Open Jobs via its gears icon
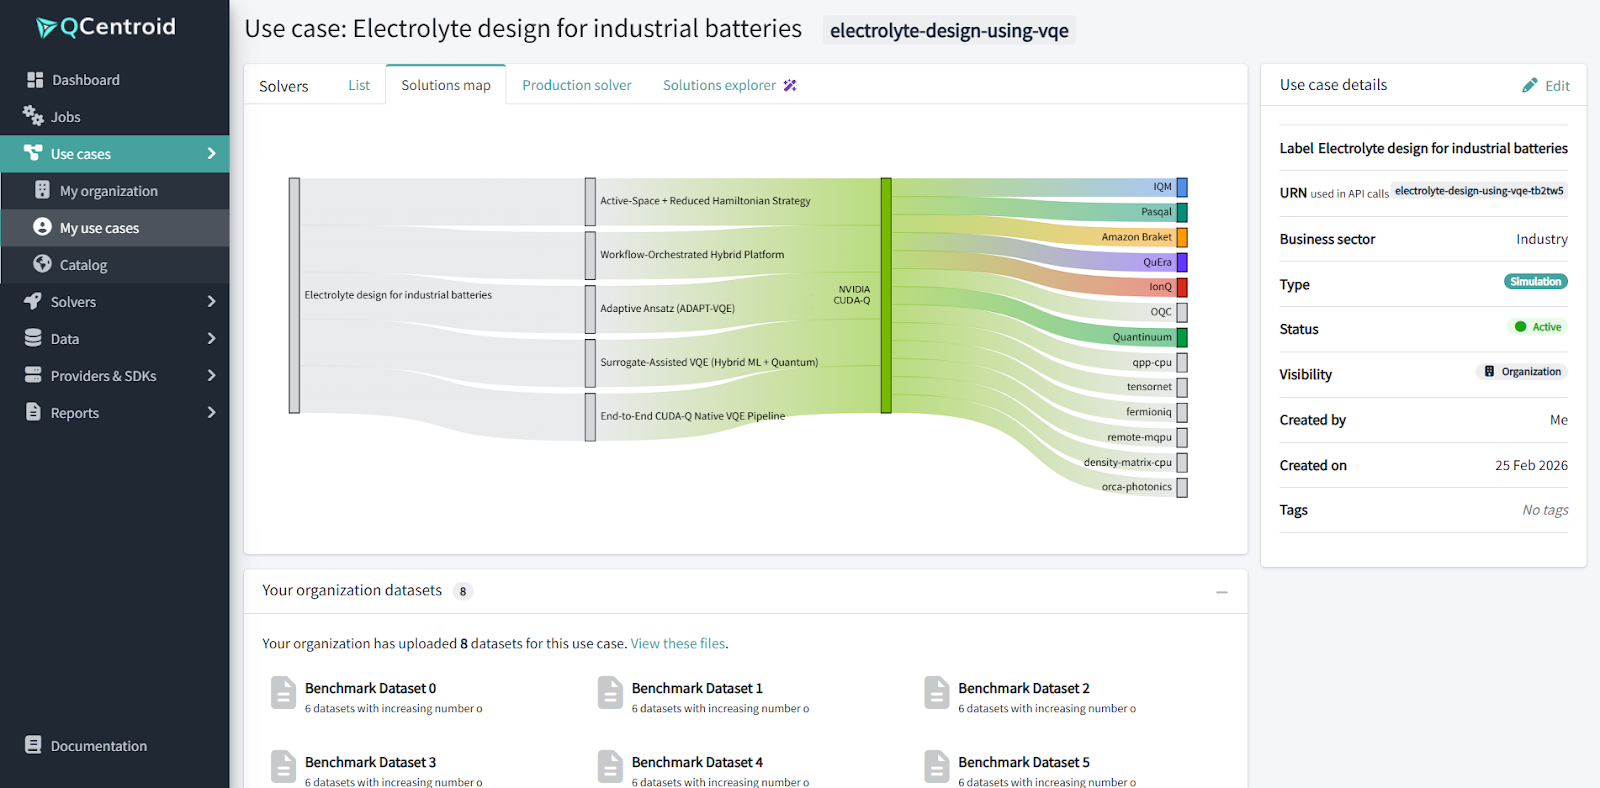Image resolution: width=1600 pixels, height=788 pixels. [33, 116]
